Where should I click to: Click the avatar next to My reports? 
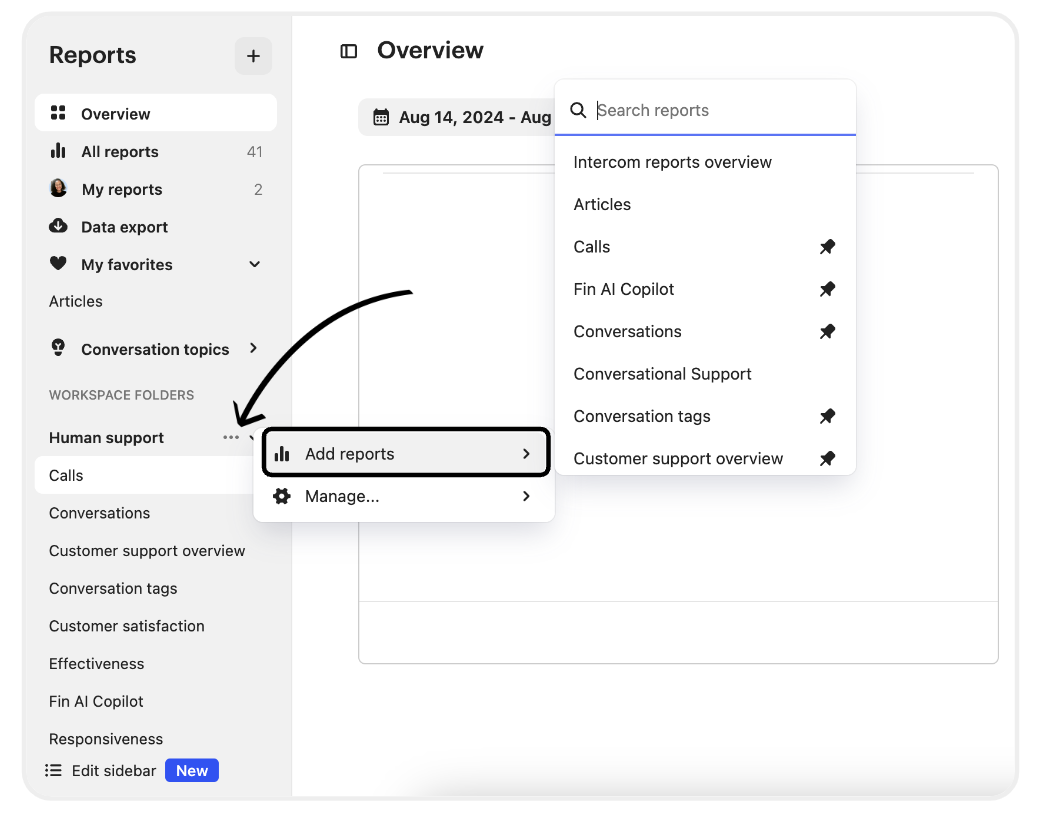tap(58, 189)
